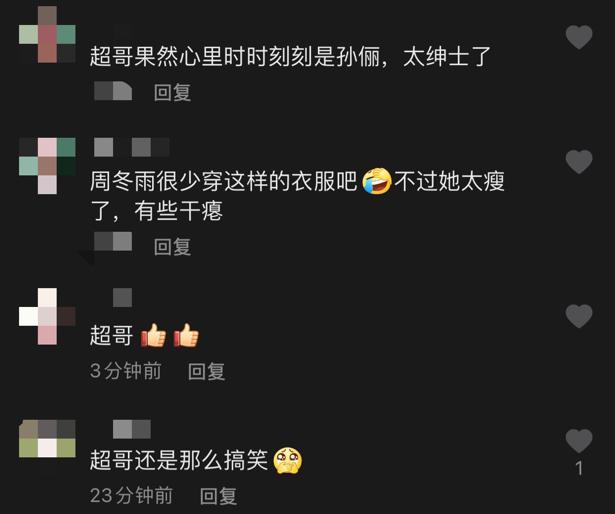The width and height of the screenshot is (615, 514).
Task: Open avatar of the 周冬雨 commenter
Action: [x=47, y=166]
